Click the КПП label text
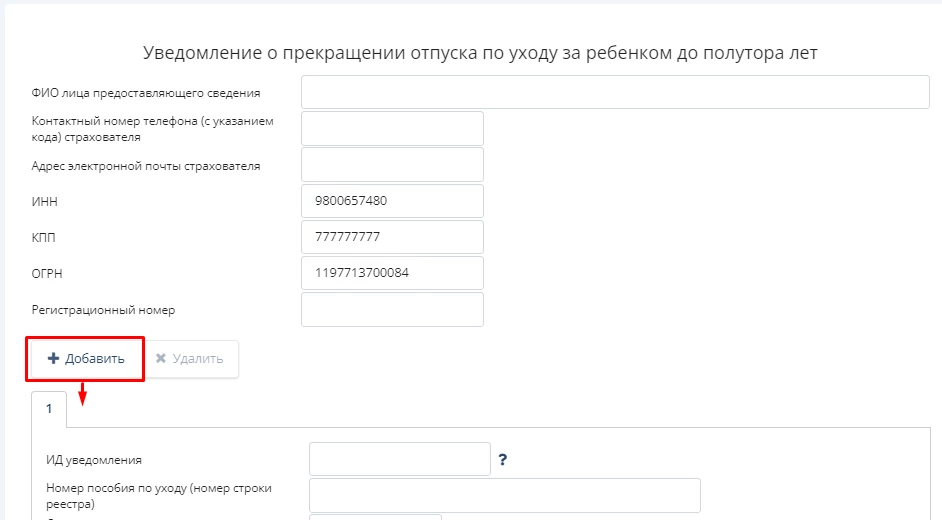The height and width of the screenshot is (520, 942). point(45,238)
